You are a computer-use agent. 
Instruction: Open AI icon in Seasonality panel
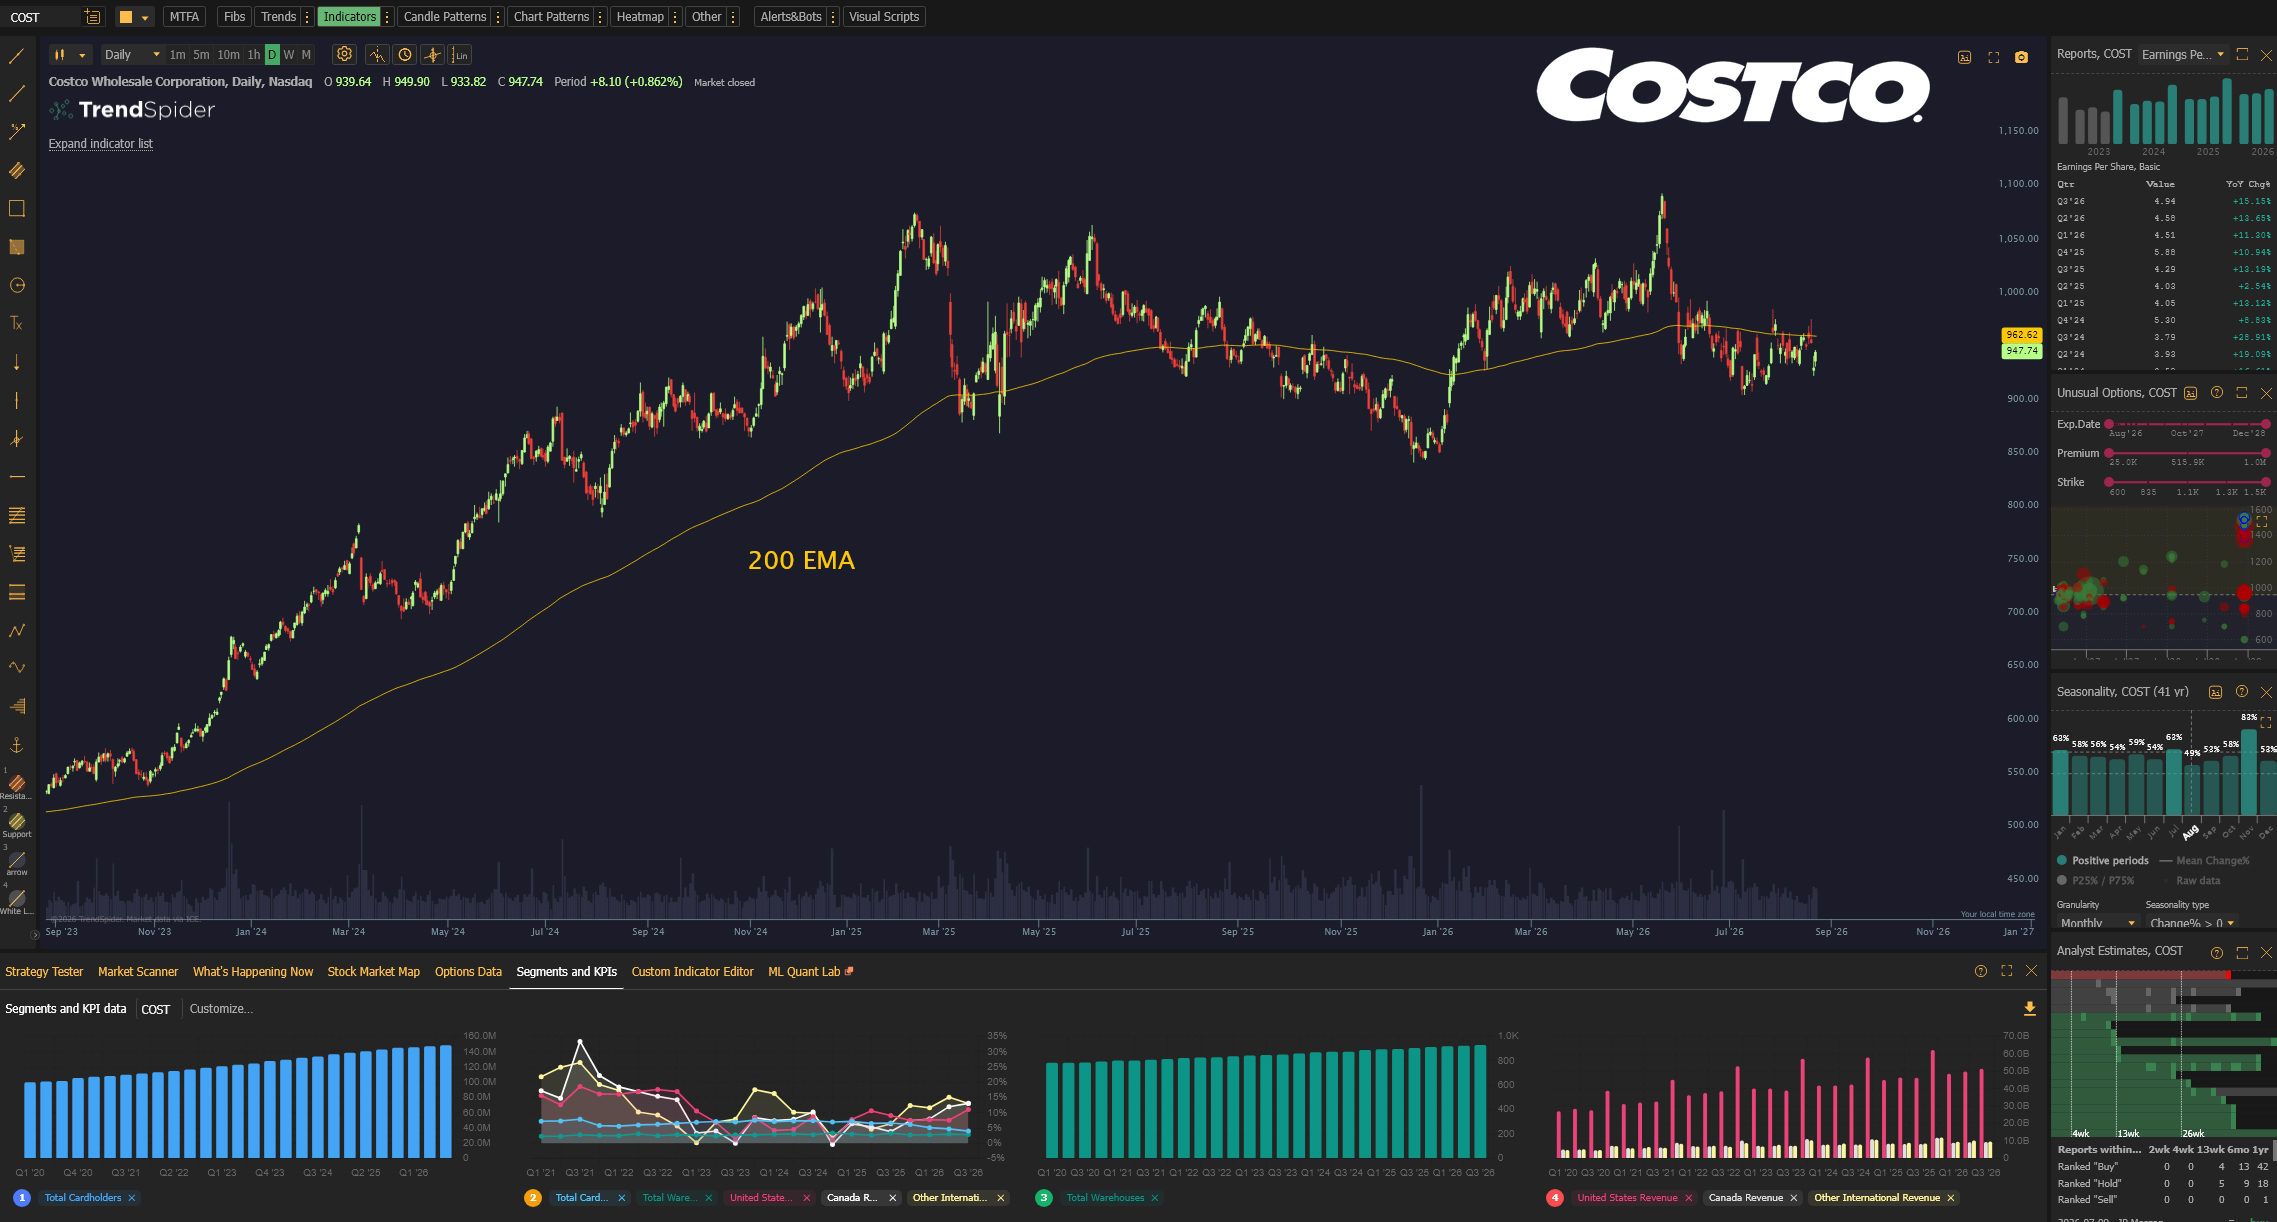tap(2216, 692)
